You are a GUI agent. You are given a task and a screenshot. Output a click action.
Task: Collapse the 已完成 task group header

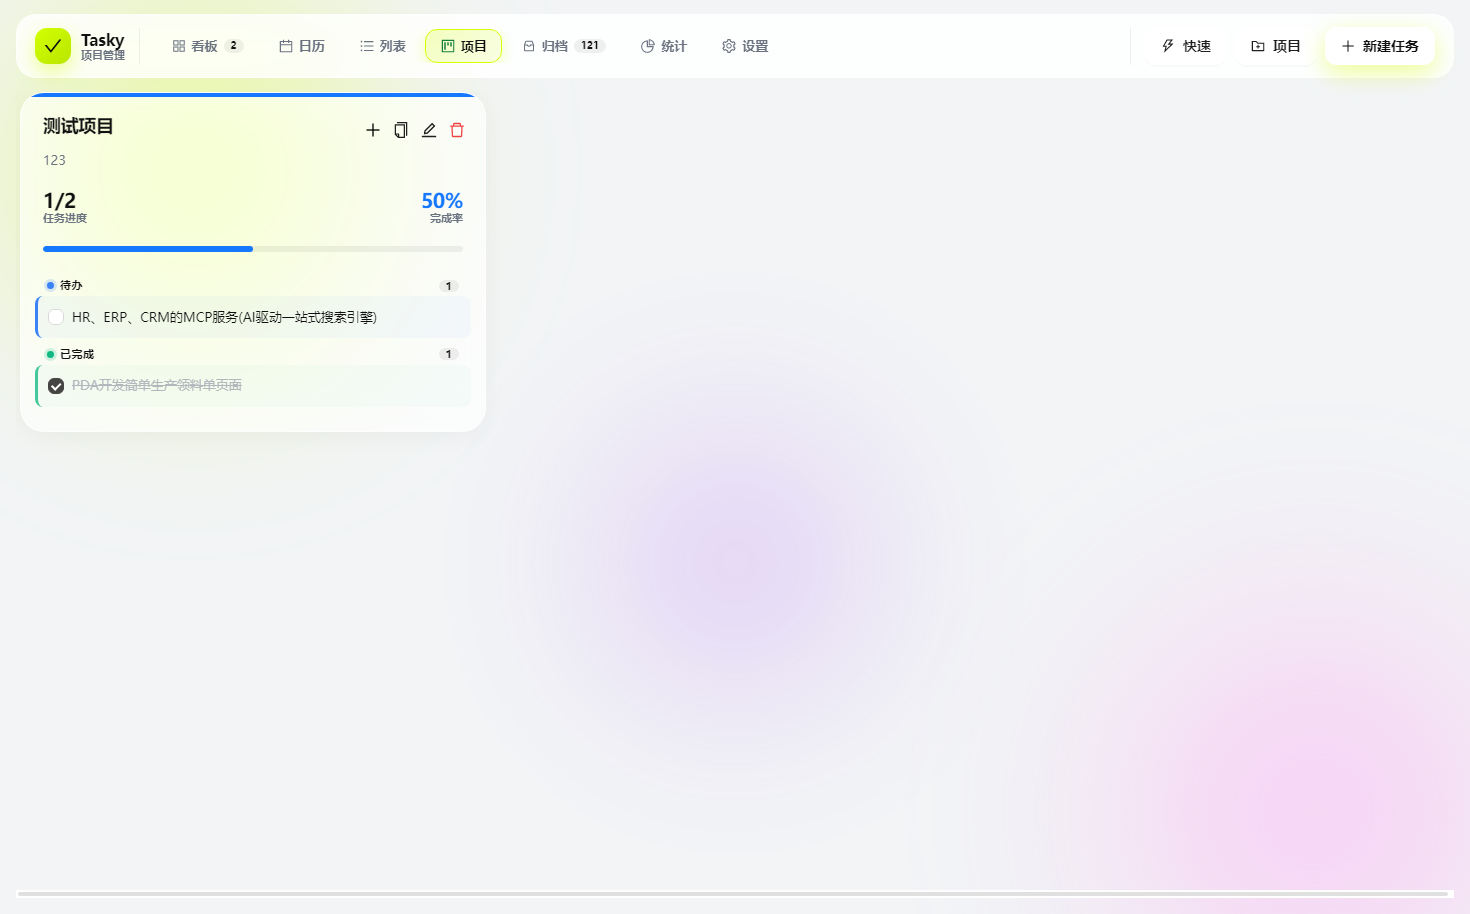253,354
